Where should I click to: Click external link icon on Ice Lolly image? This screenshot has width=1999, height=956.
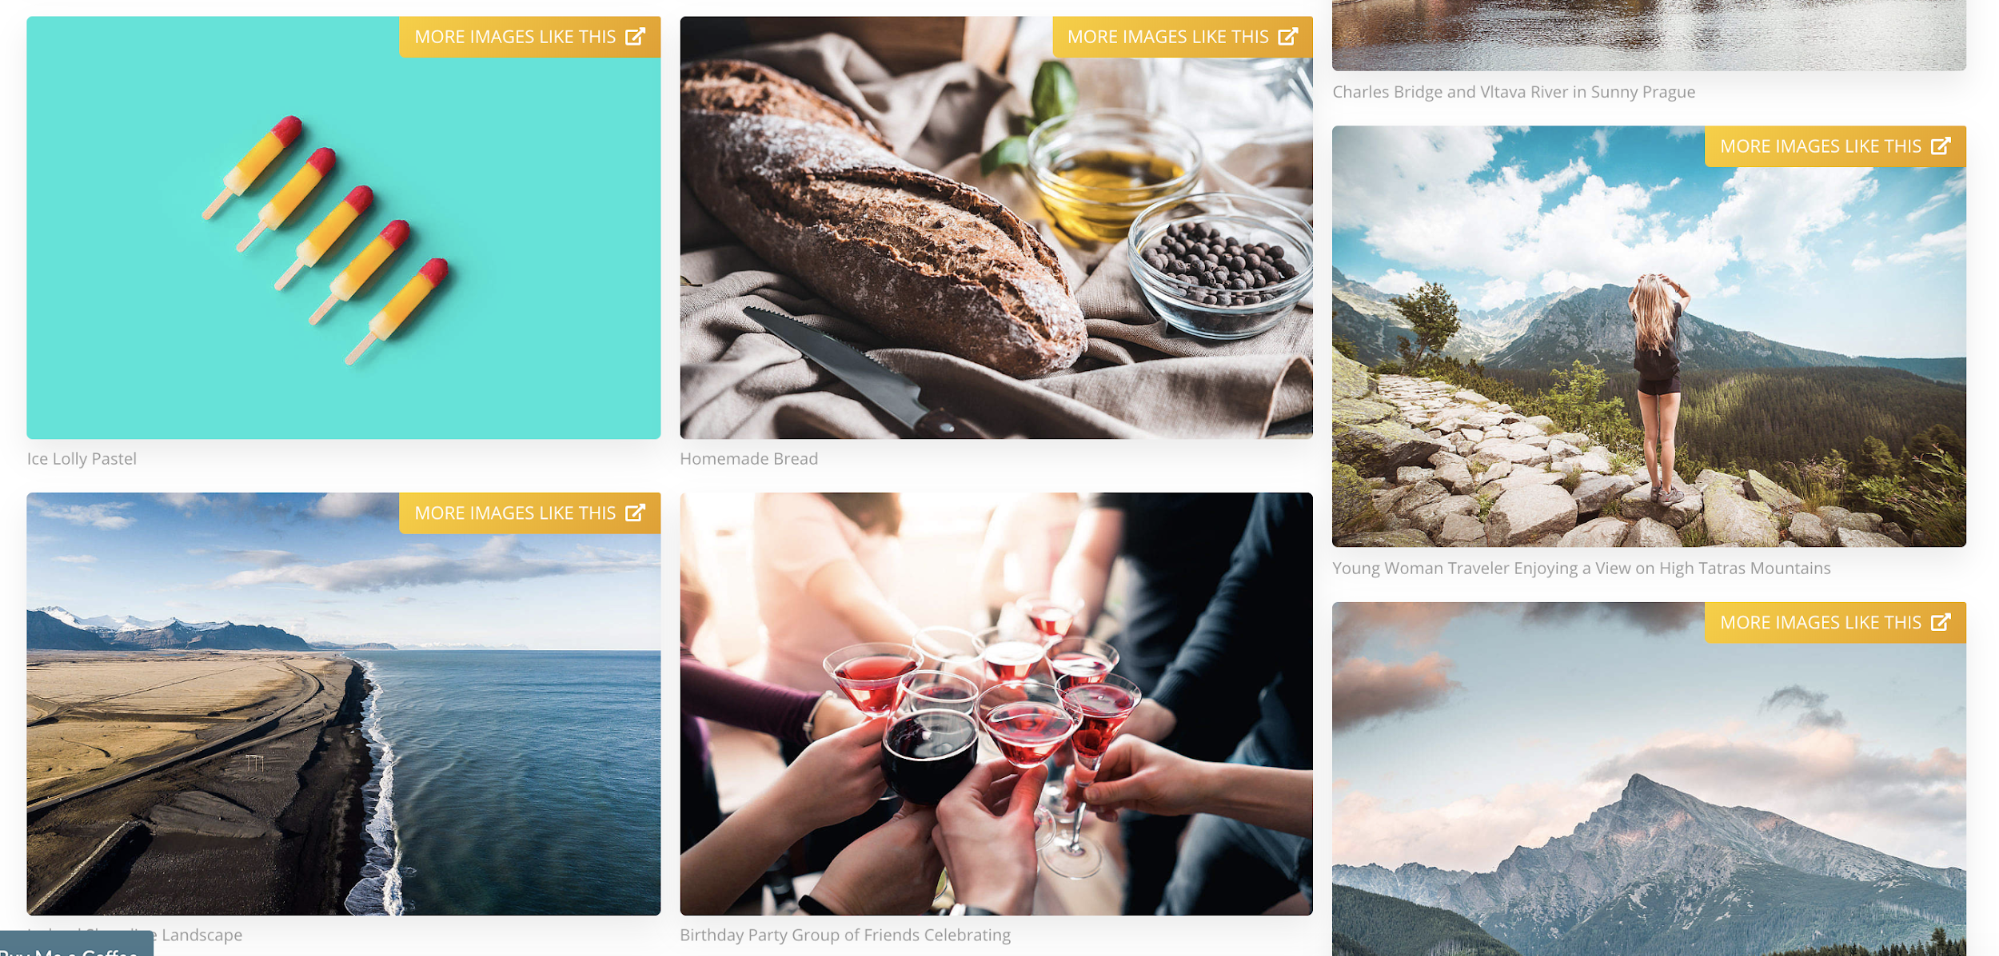click(x=635, y=37)
